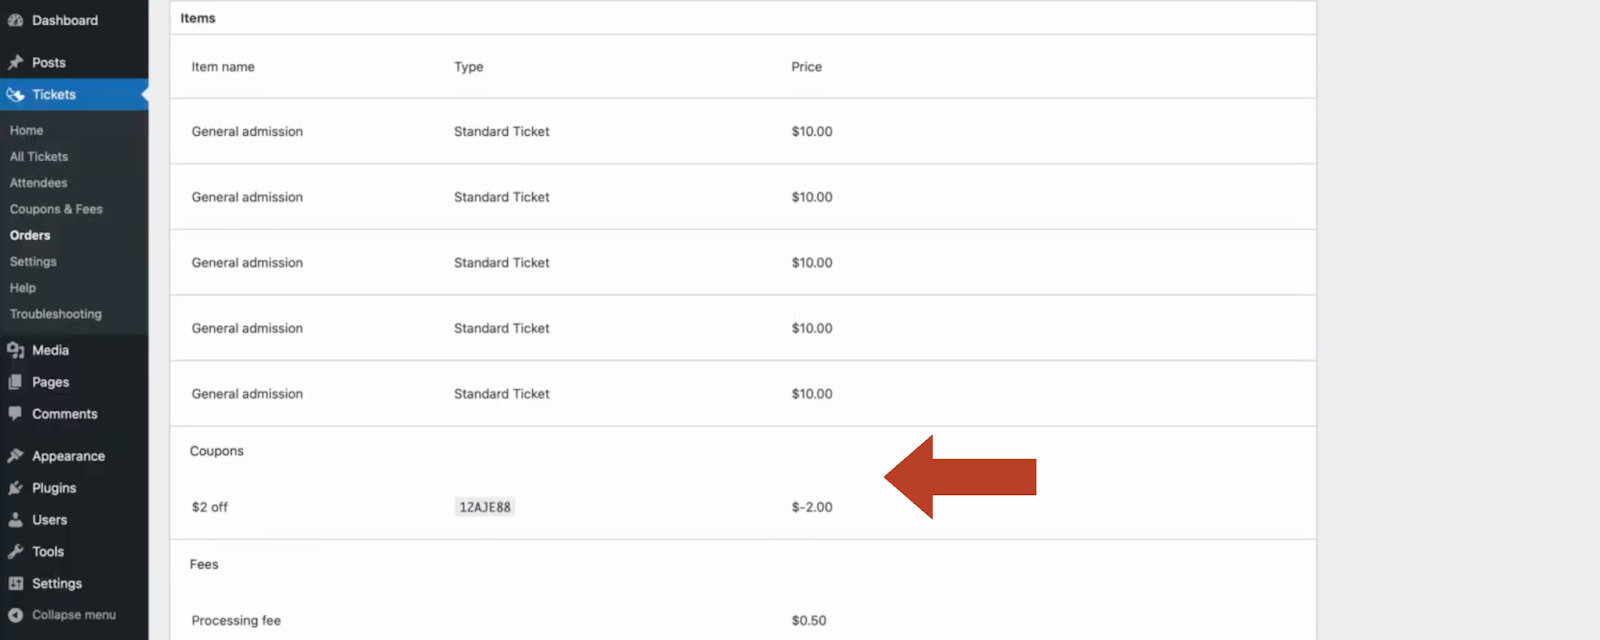Select the Users icon
Screen dimensions: 1600x640
tap(16, 519)
